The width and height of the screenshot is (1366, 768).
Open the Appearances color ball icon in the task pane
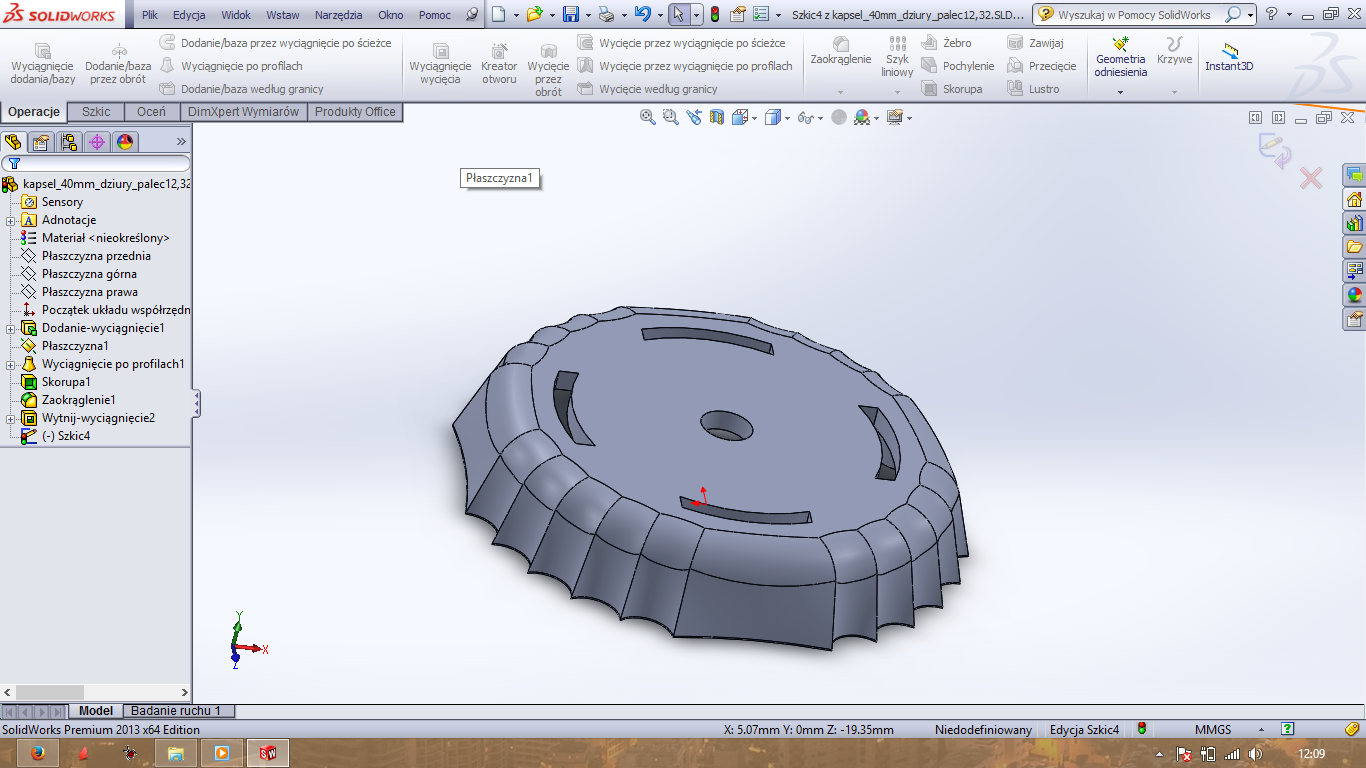pos(1355,295)
